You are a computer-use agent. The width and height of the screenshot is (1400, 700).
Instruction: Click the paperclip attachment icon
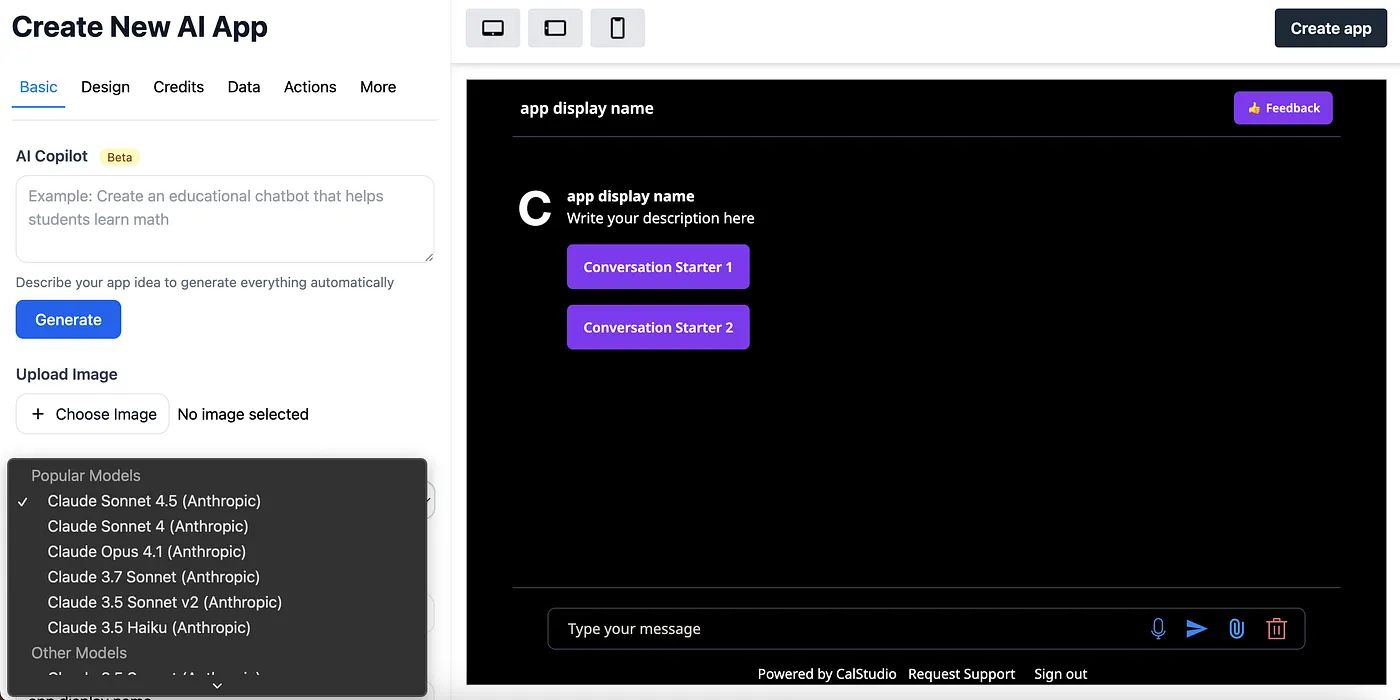pyautogui.click(x=1237, y=629)
